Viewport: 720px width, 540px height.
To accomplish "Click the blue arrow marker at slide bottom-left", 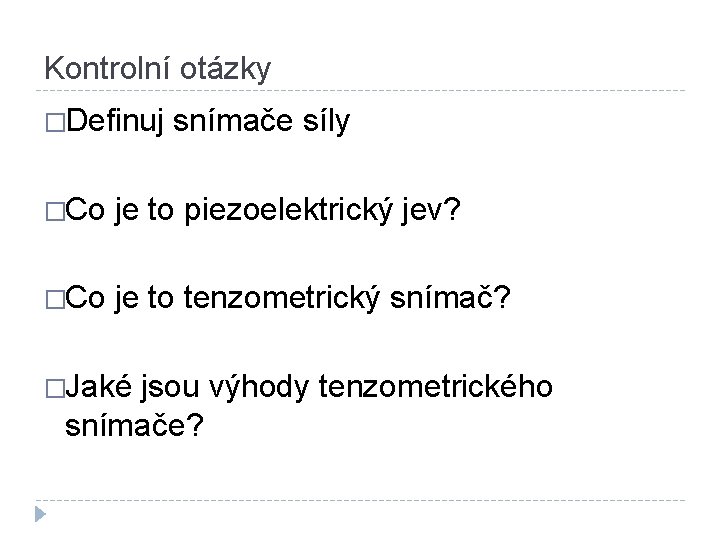I will (38, 515).
